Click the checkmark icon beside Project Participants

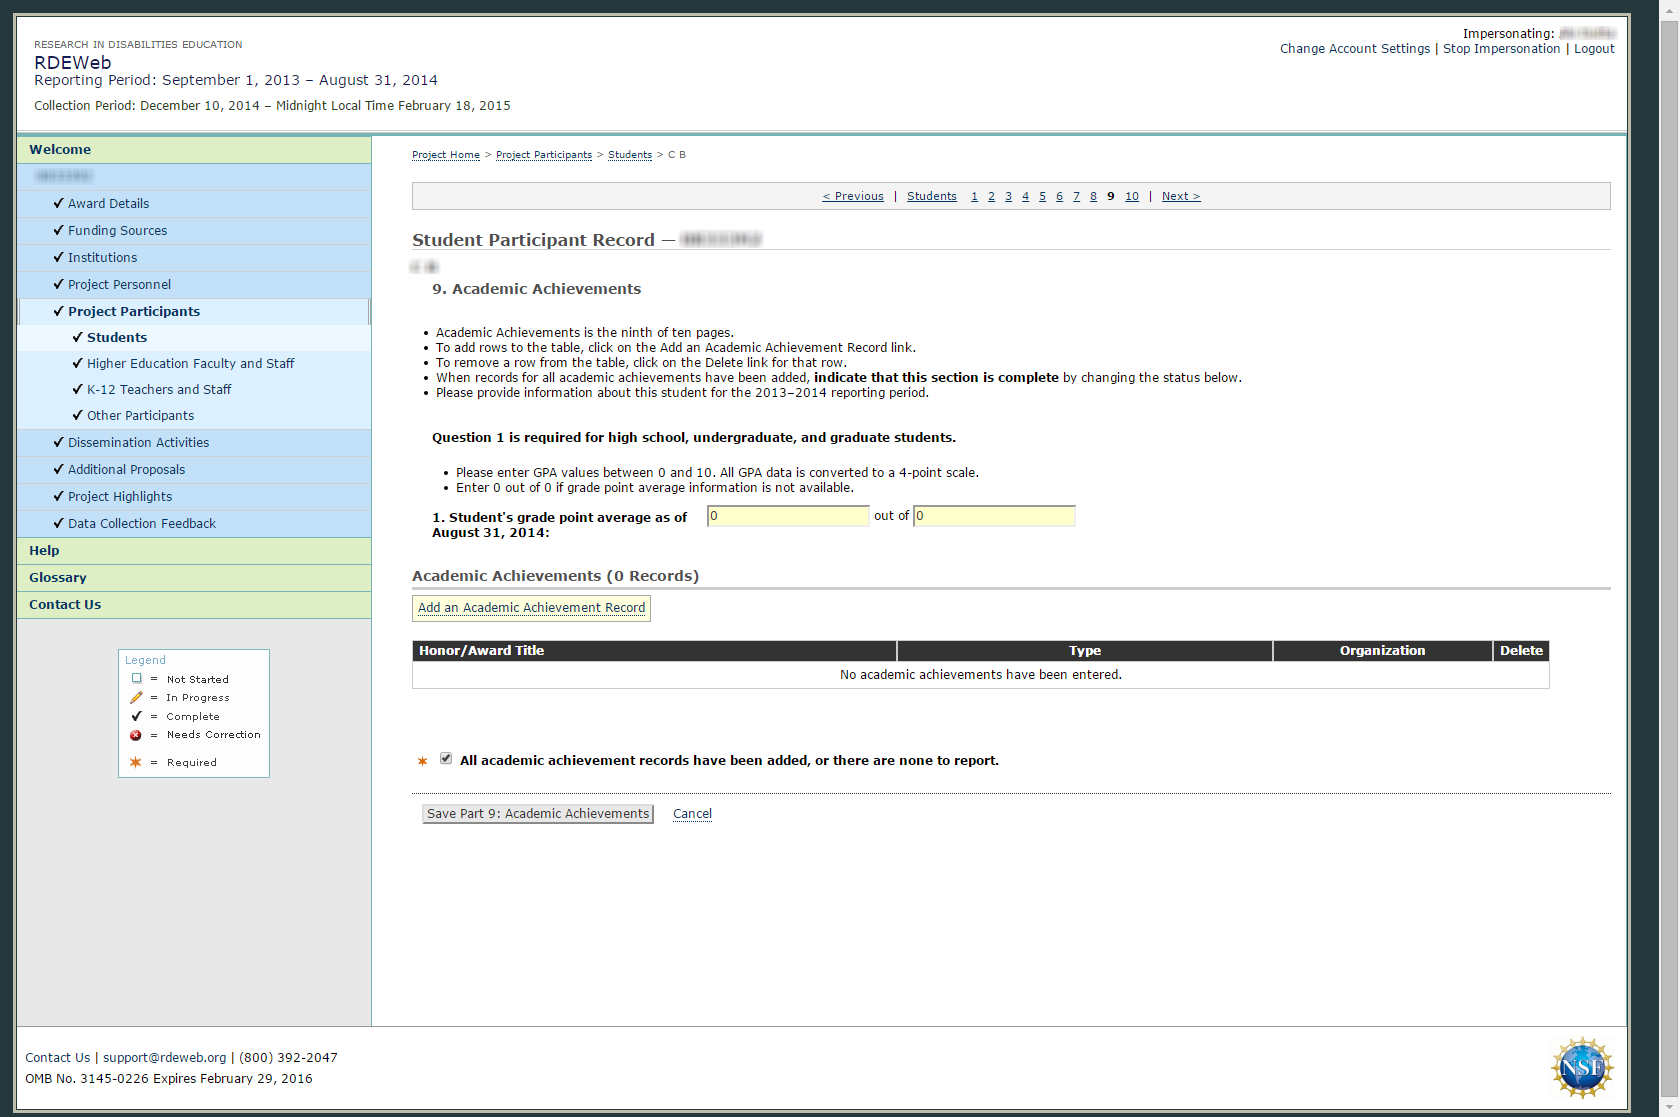58,311
